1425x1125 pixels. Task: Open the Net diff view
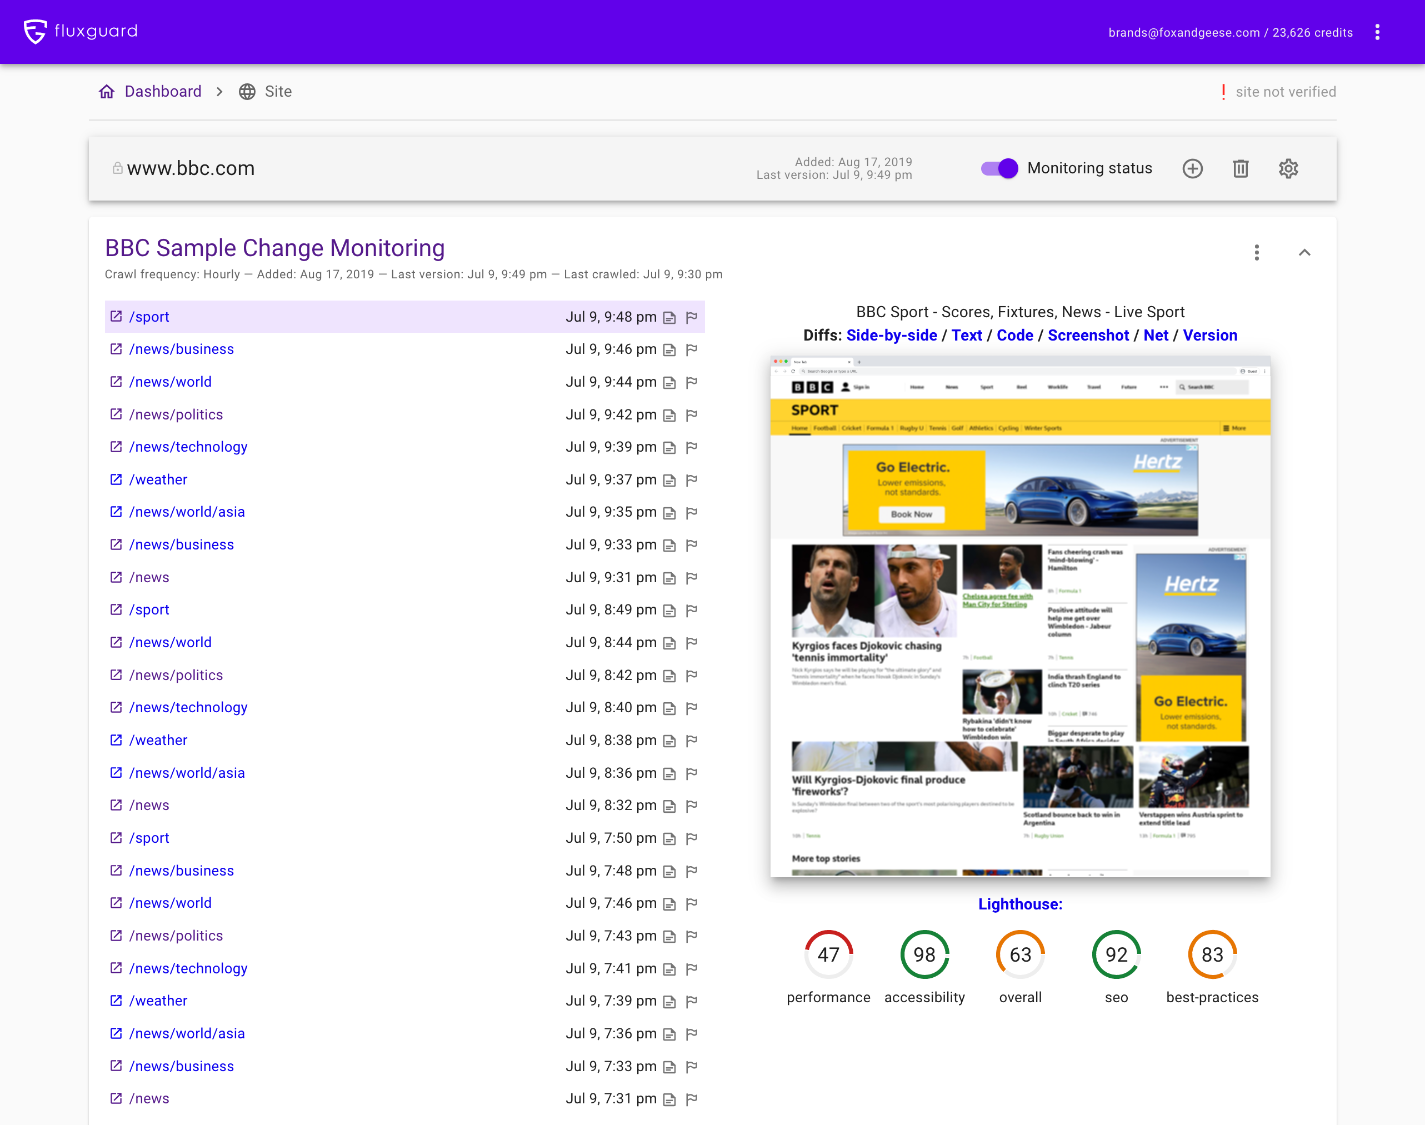click(x=1156, y=335)
